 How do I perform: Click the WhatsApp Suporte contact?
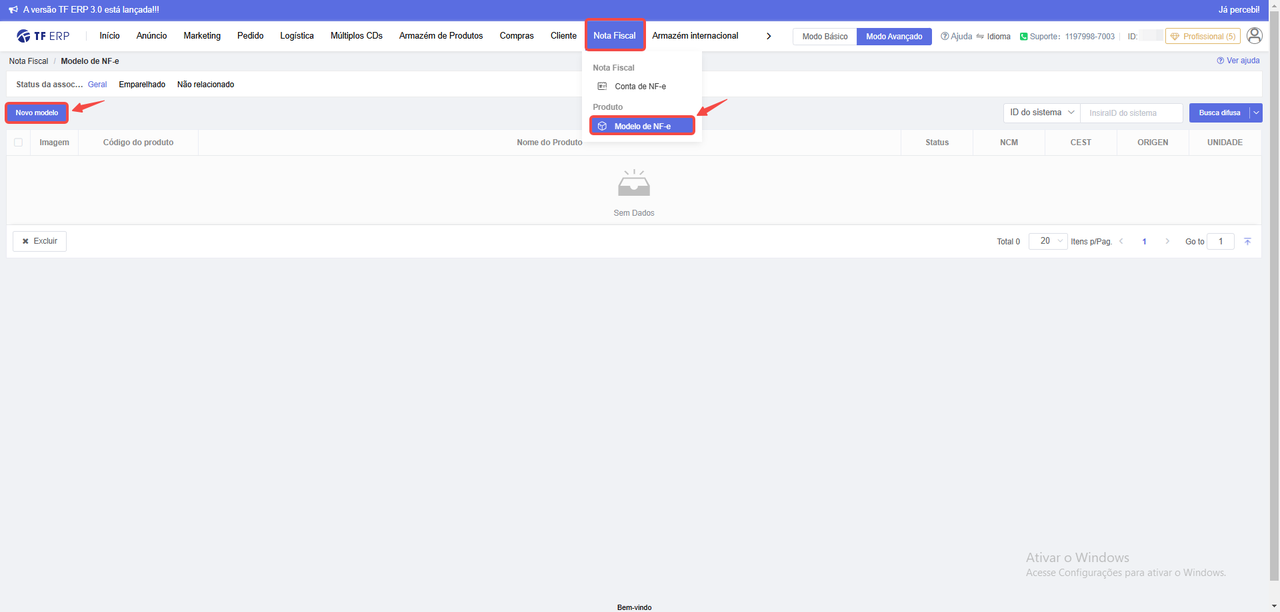point(1067,36)
